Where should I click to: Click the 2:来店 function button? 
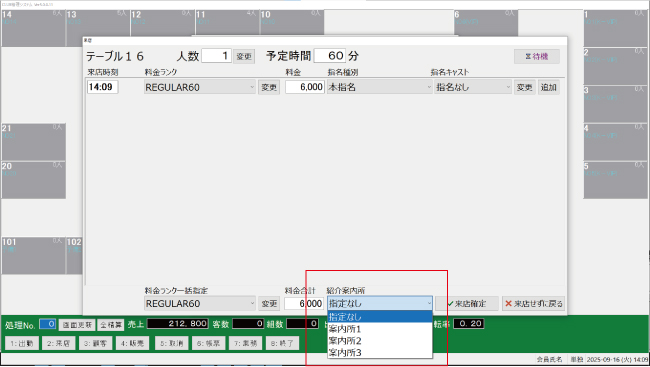point(58,343)
